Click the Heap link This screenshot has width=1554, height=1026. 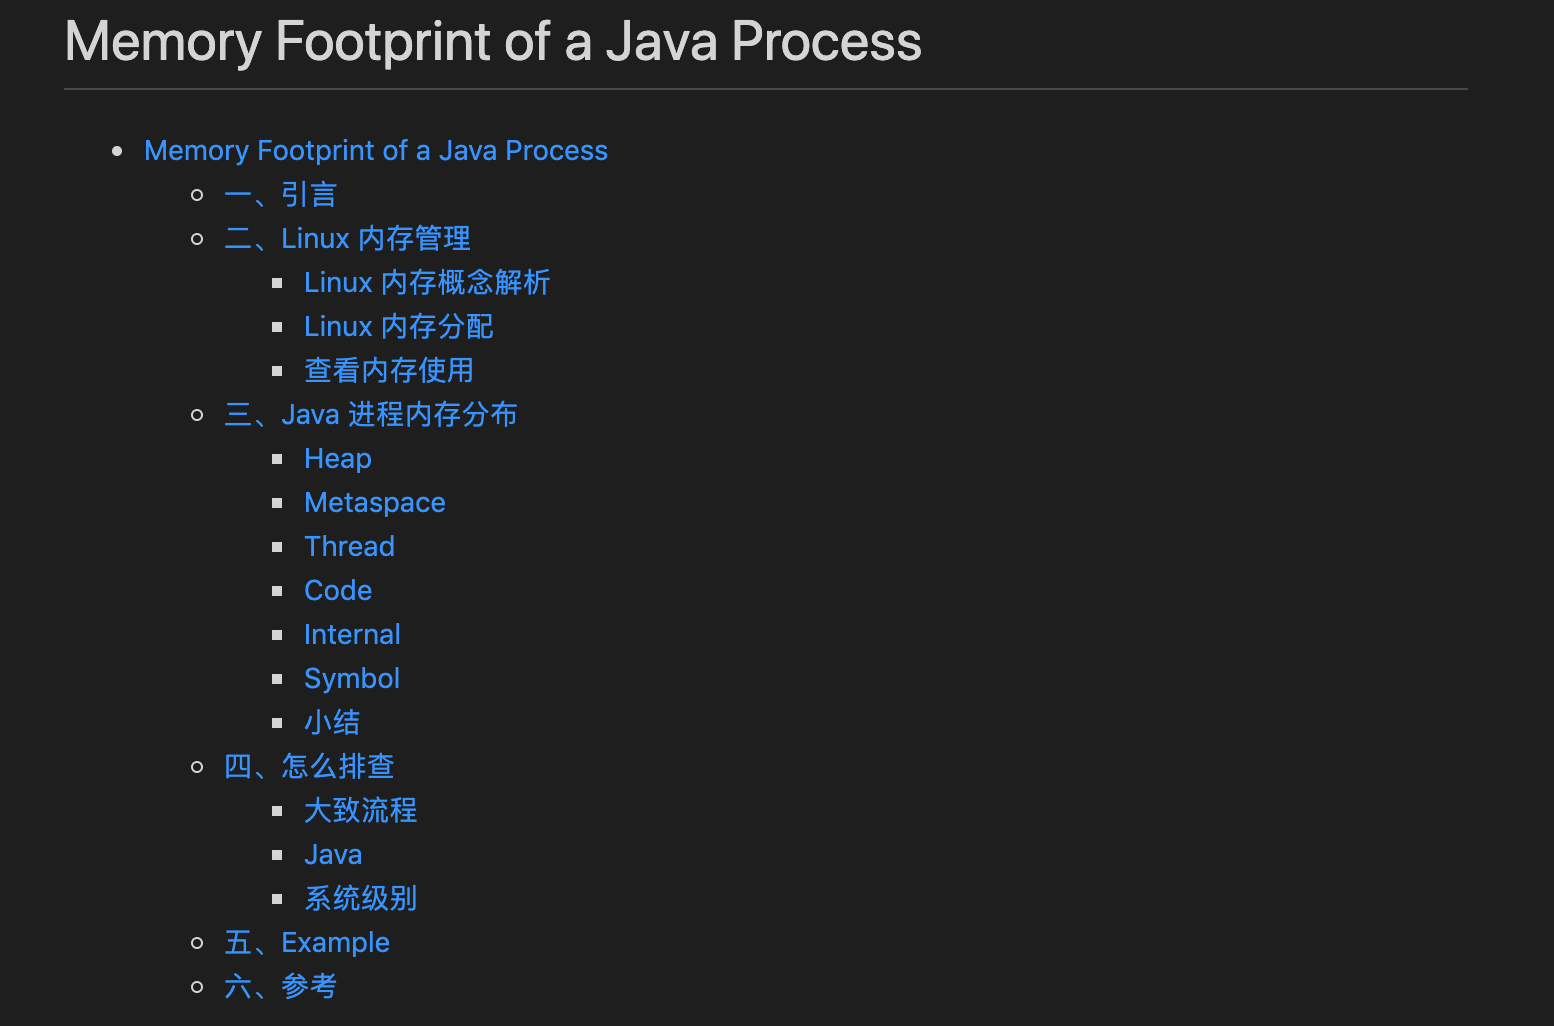[x=337, y=458]
